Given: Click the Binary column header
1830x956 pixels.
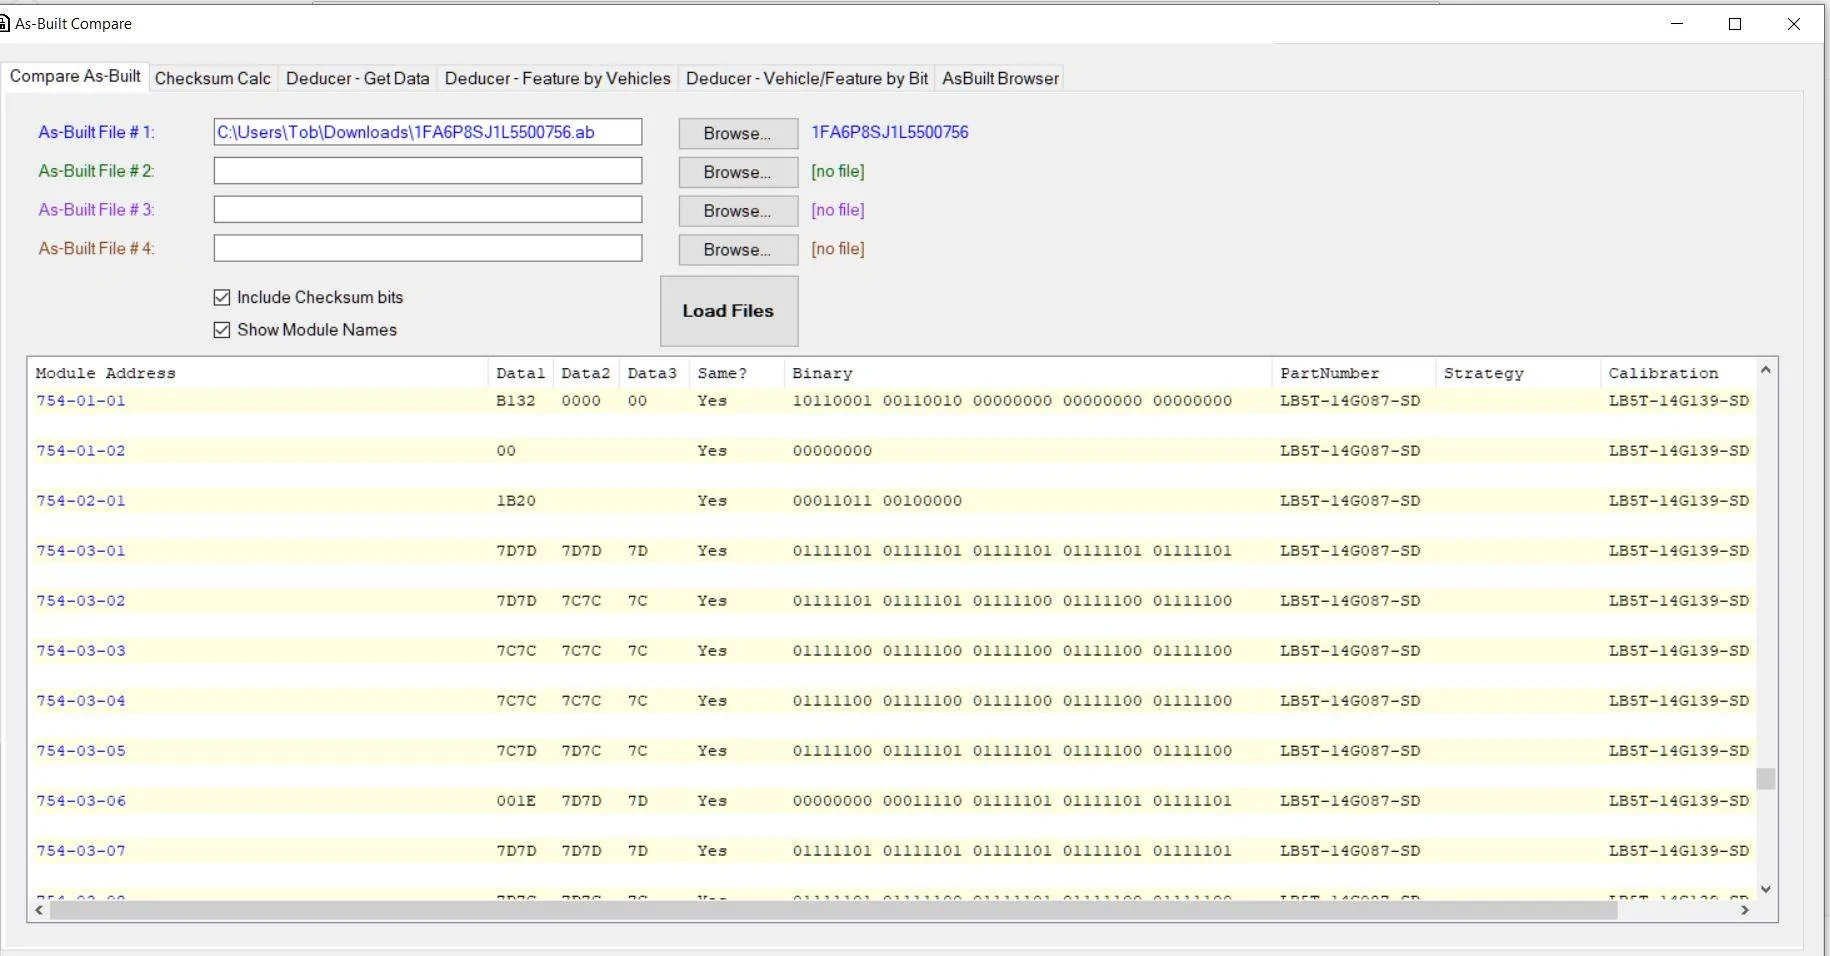Looking at the screenshot, I should [x=1027, y=373].
